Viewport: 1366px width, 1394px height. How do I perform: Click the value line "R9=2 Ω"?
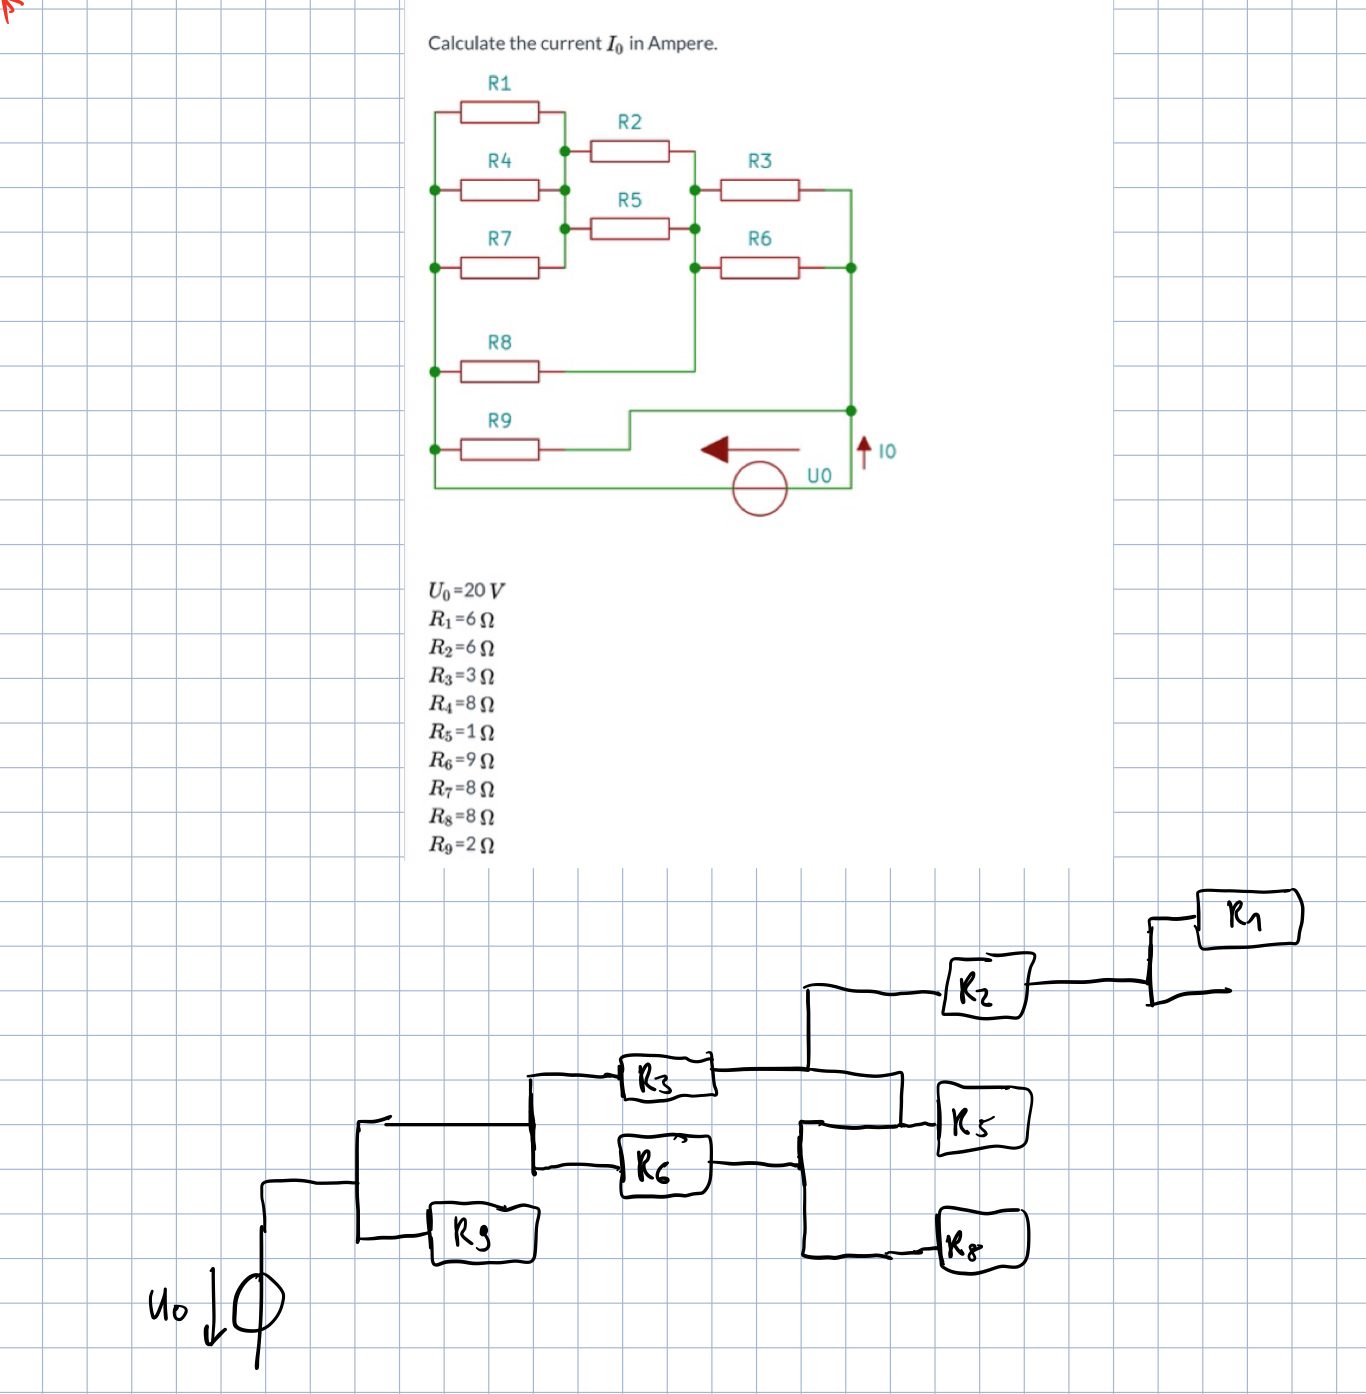click(x=462, y=845)
